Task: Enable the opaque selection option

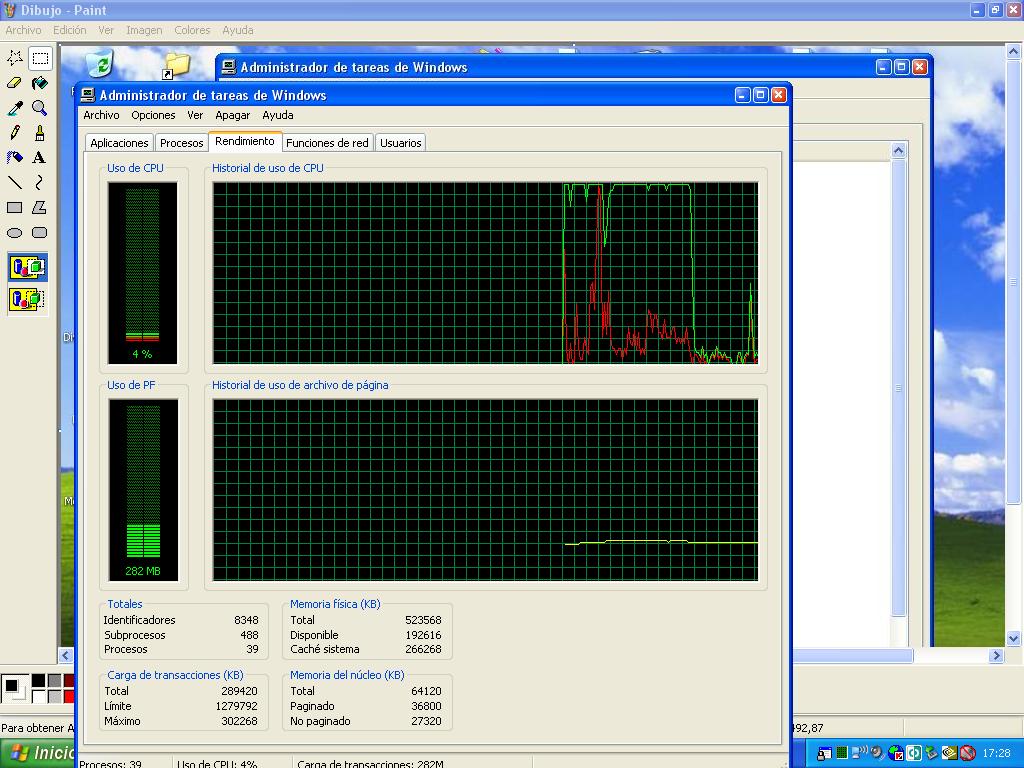Action: [27, 268]
